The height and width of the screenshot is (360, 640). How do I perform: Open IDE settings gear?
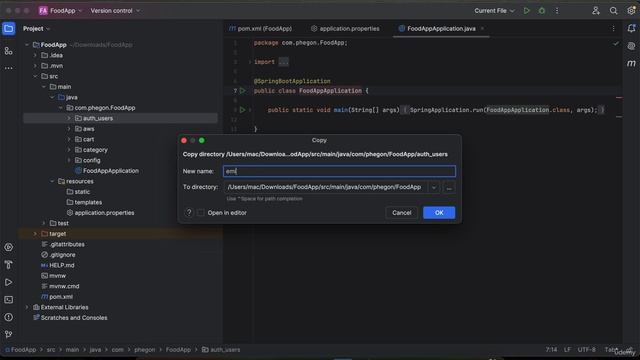coord(631,11)
